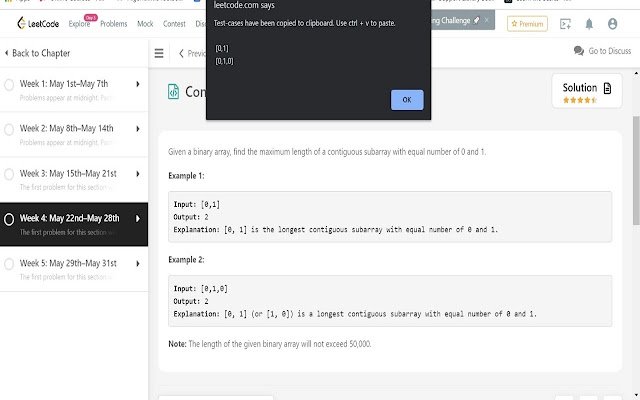Toggle the Week 5 completion circle
The width and height of the screenshot is (640, 400).
9,264
